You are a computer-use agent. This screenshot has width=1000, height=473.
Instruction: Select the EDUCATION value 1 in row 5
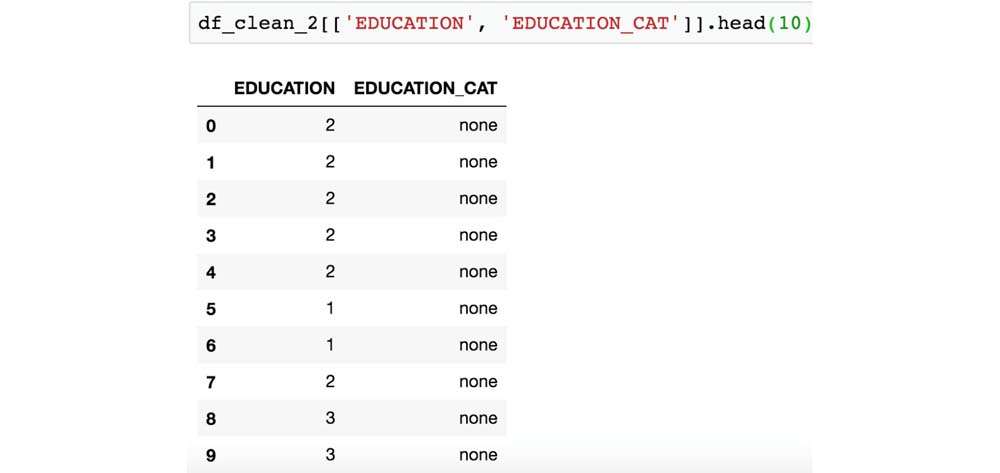click(330, 308)
